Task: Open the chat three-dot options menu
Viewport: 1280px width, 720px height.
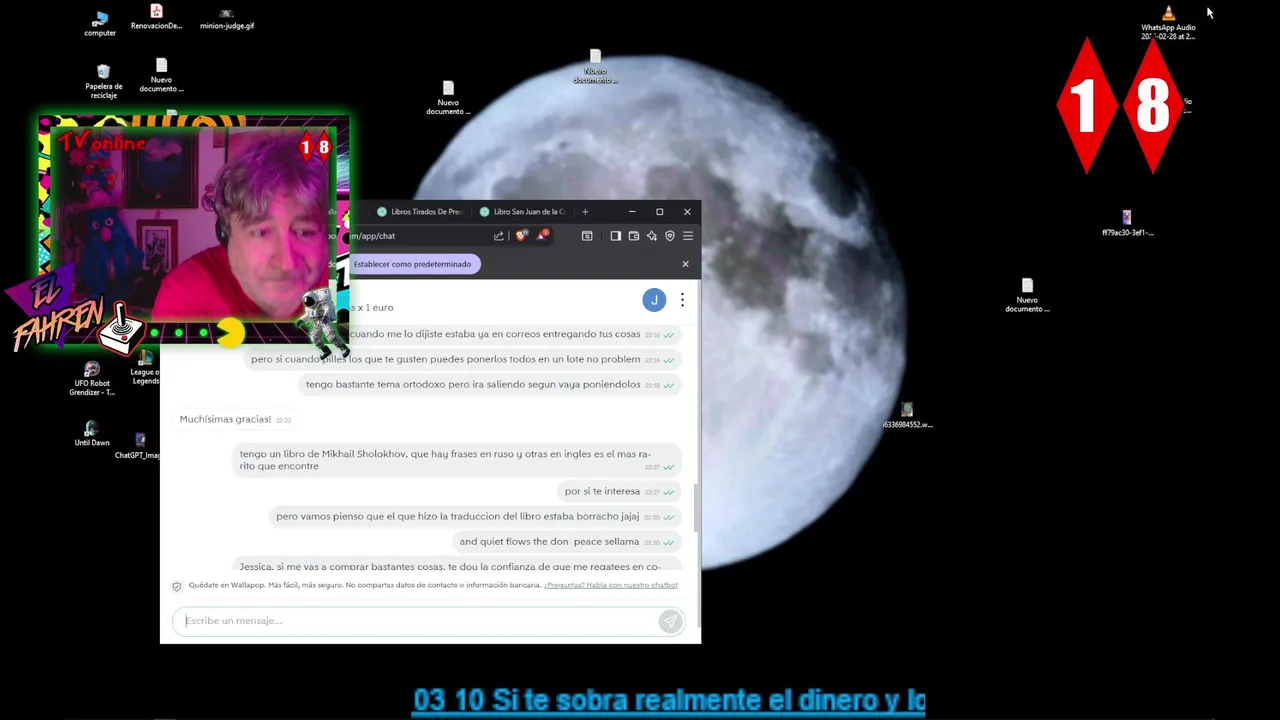Action: pos(682,300)
